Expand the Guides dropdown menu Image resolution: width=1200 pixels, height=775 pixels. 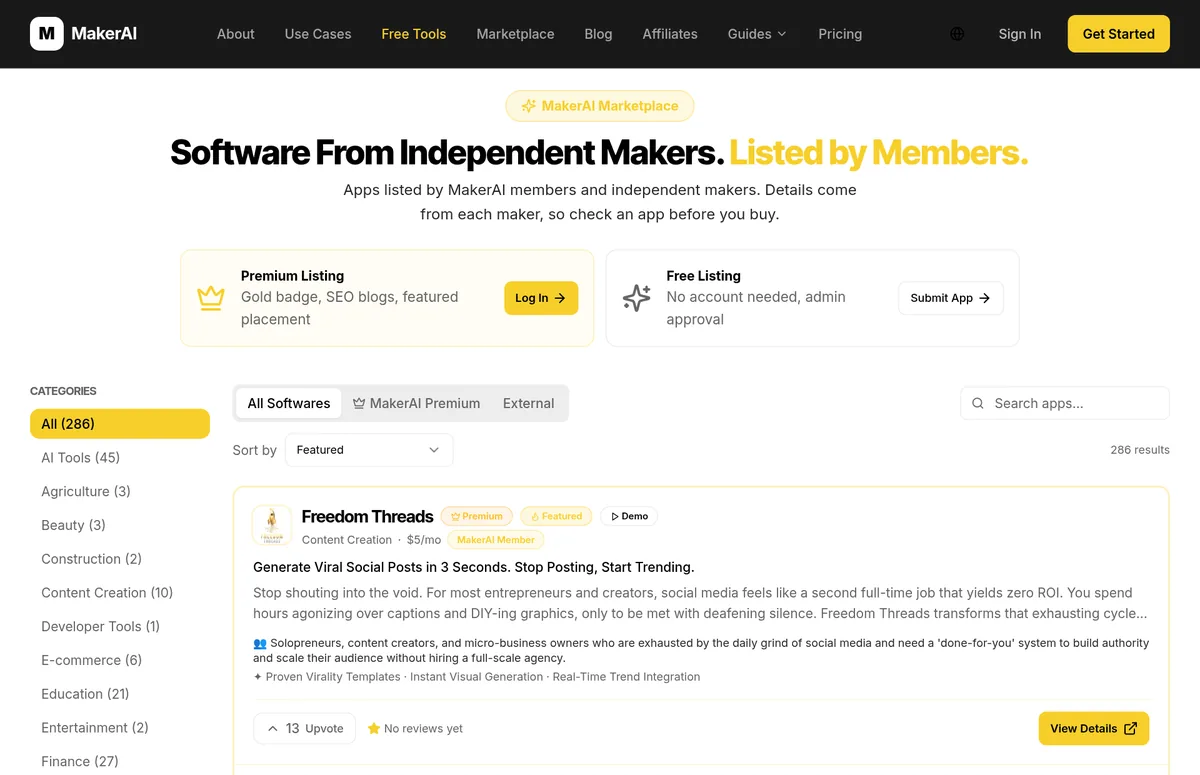point(757,34)
